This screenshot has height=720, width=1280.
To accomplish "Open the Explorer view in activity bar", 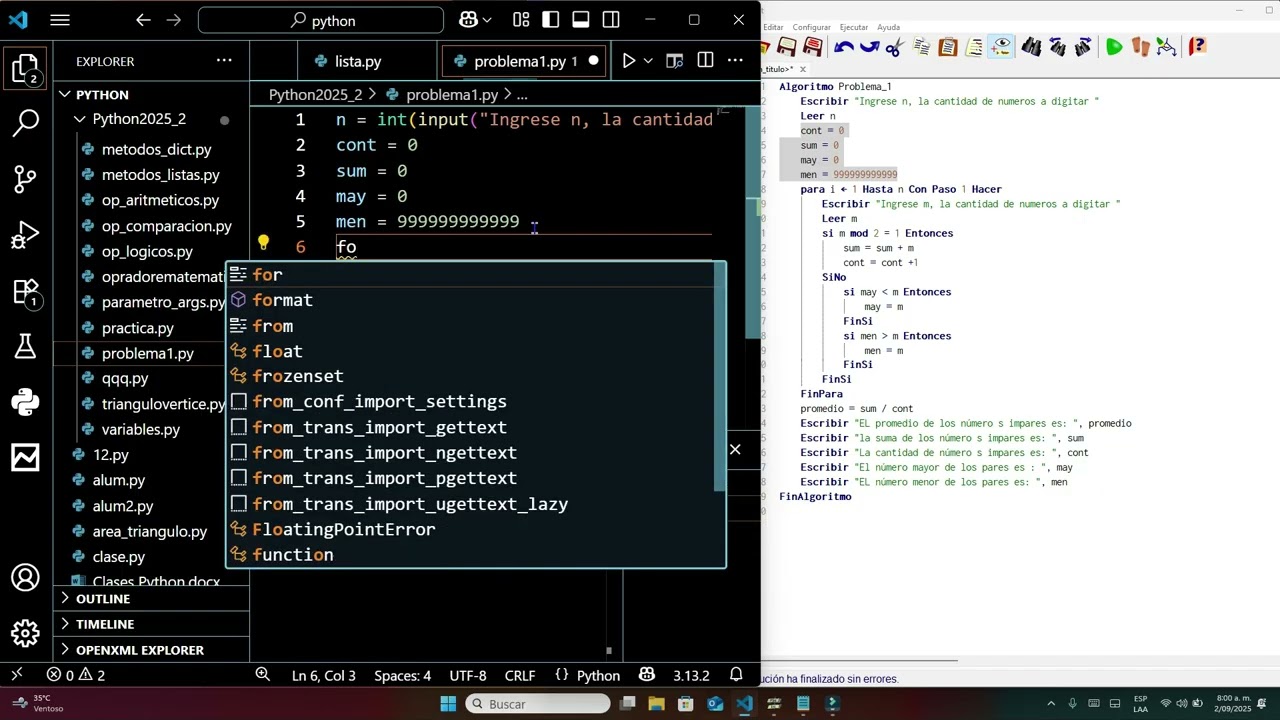I will click(25, 69).
